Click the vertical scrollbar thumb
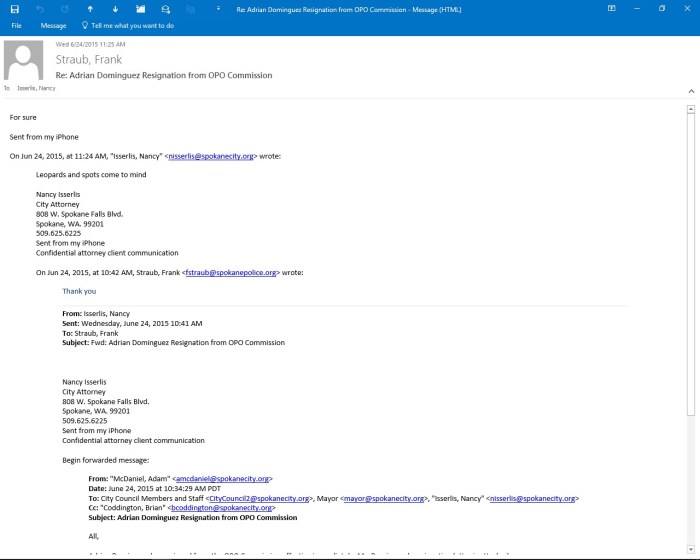The image size is (700, 560). point(691,260)
